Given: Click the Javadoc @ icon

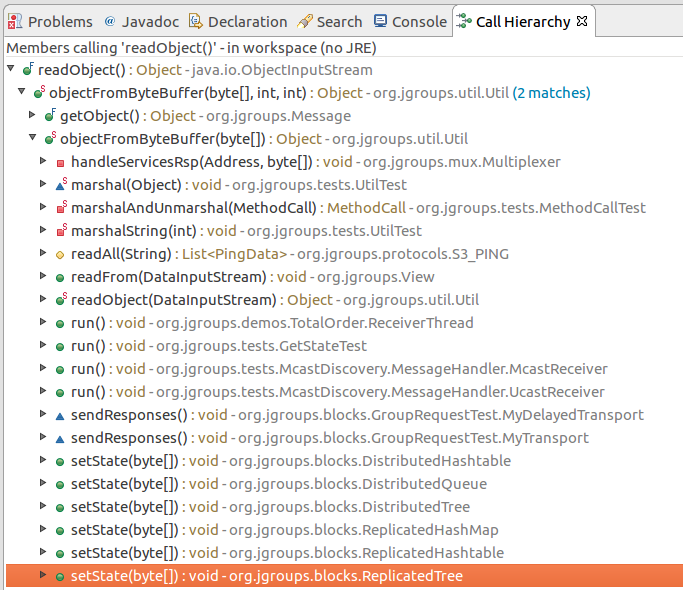Looking at the screenshot, I should [x=110, y=21].
